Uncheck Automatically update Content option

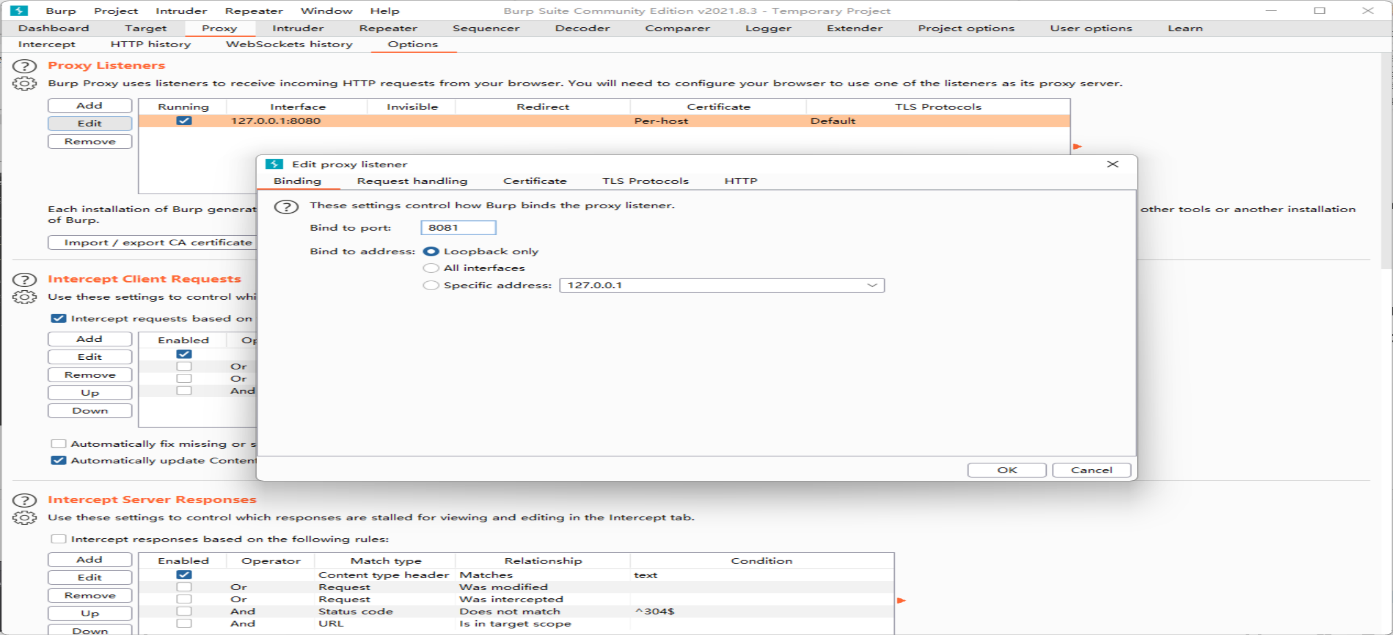click(x=59, y=461)
